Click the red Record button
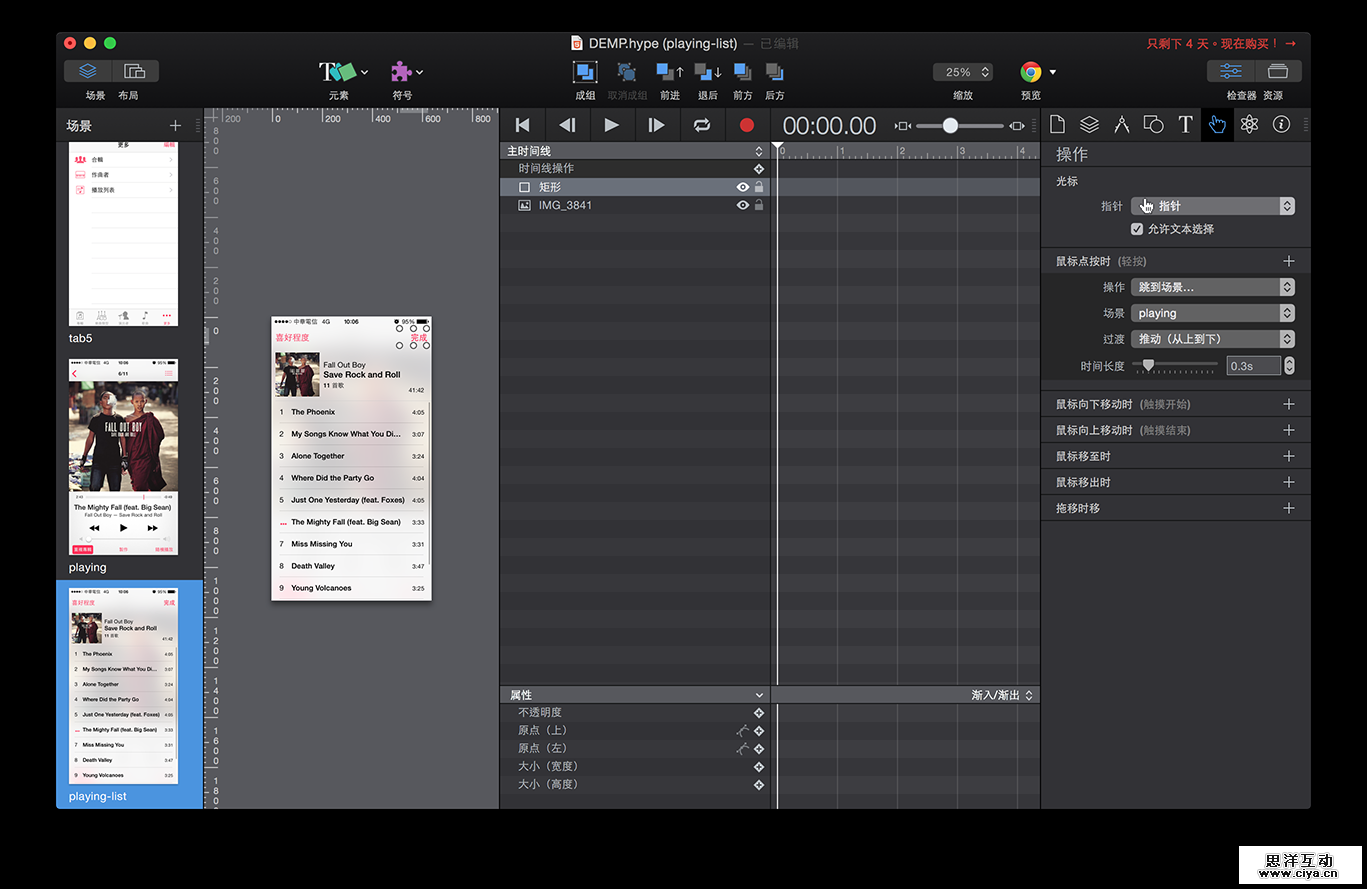The width and height of the screenshot is (1367, 889). [x=746, y=125]
